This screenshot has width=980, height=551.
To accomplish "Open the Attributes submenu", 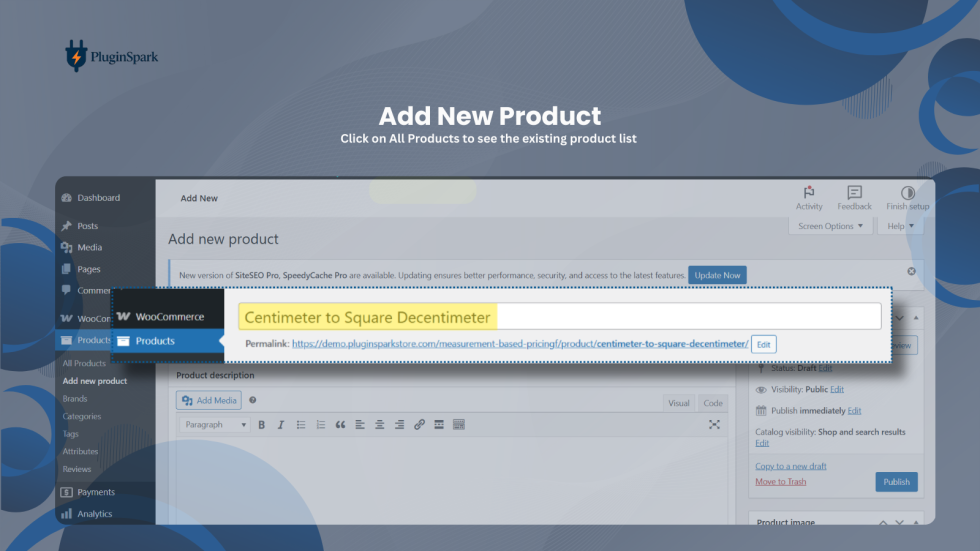I will [x=80, y=451].
